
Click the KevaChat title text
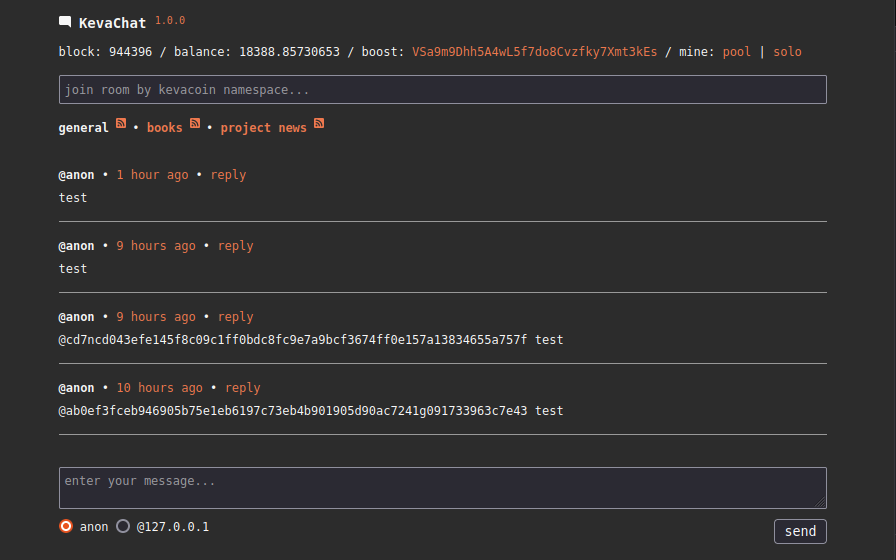pyautogui.click(x=113, y=23)
